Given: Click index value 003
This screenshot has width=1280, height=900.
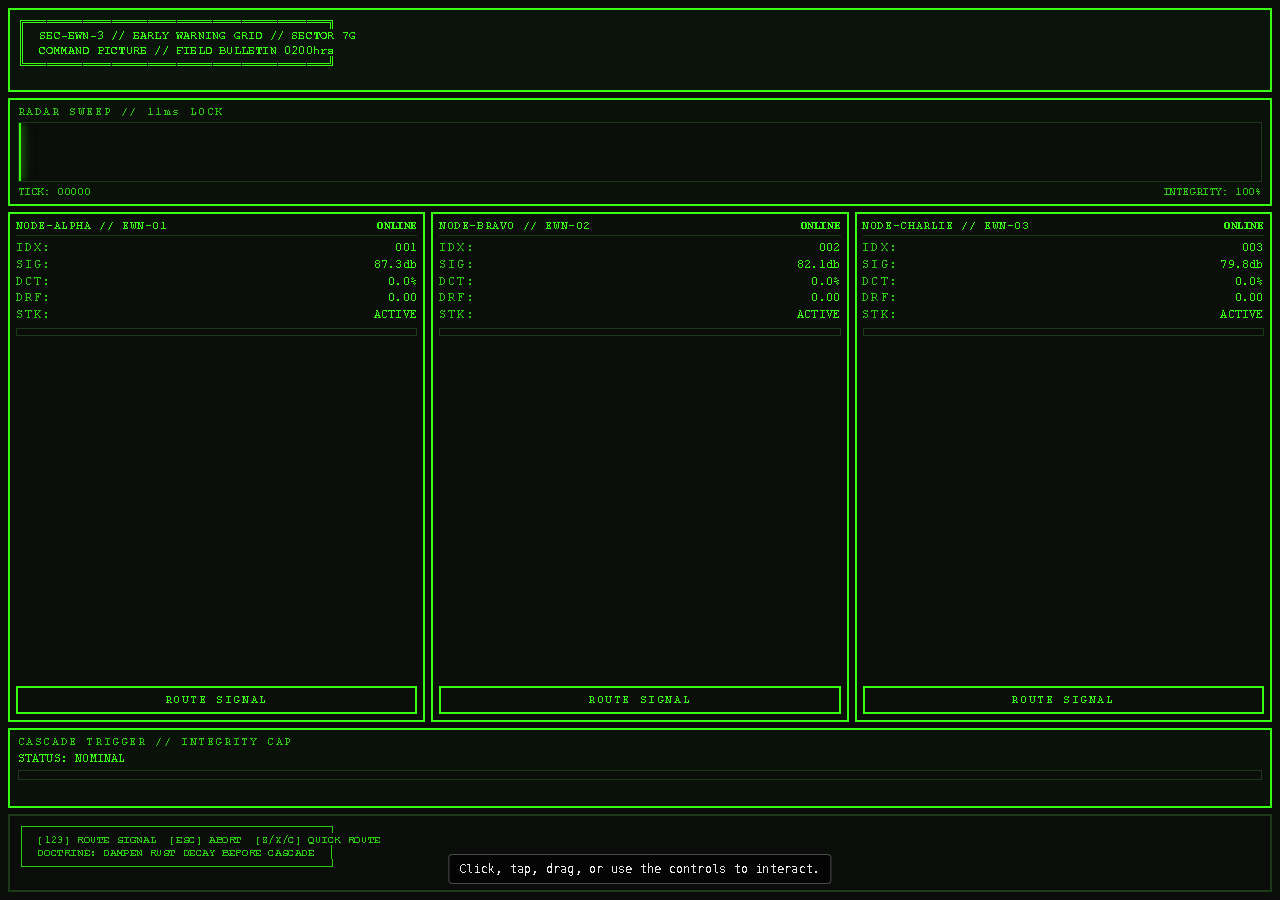Looking at the screenshot, I should click(x=1253, y=248).
